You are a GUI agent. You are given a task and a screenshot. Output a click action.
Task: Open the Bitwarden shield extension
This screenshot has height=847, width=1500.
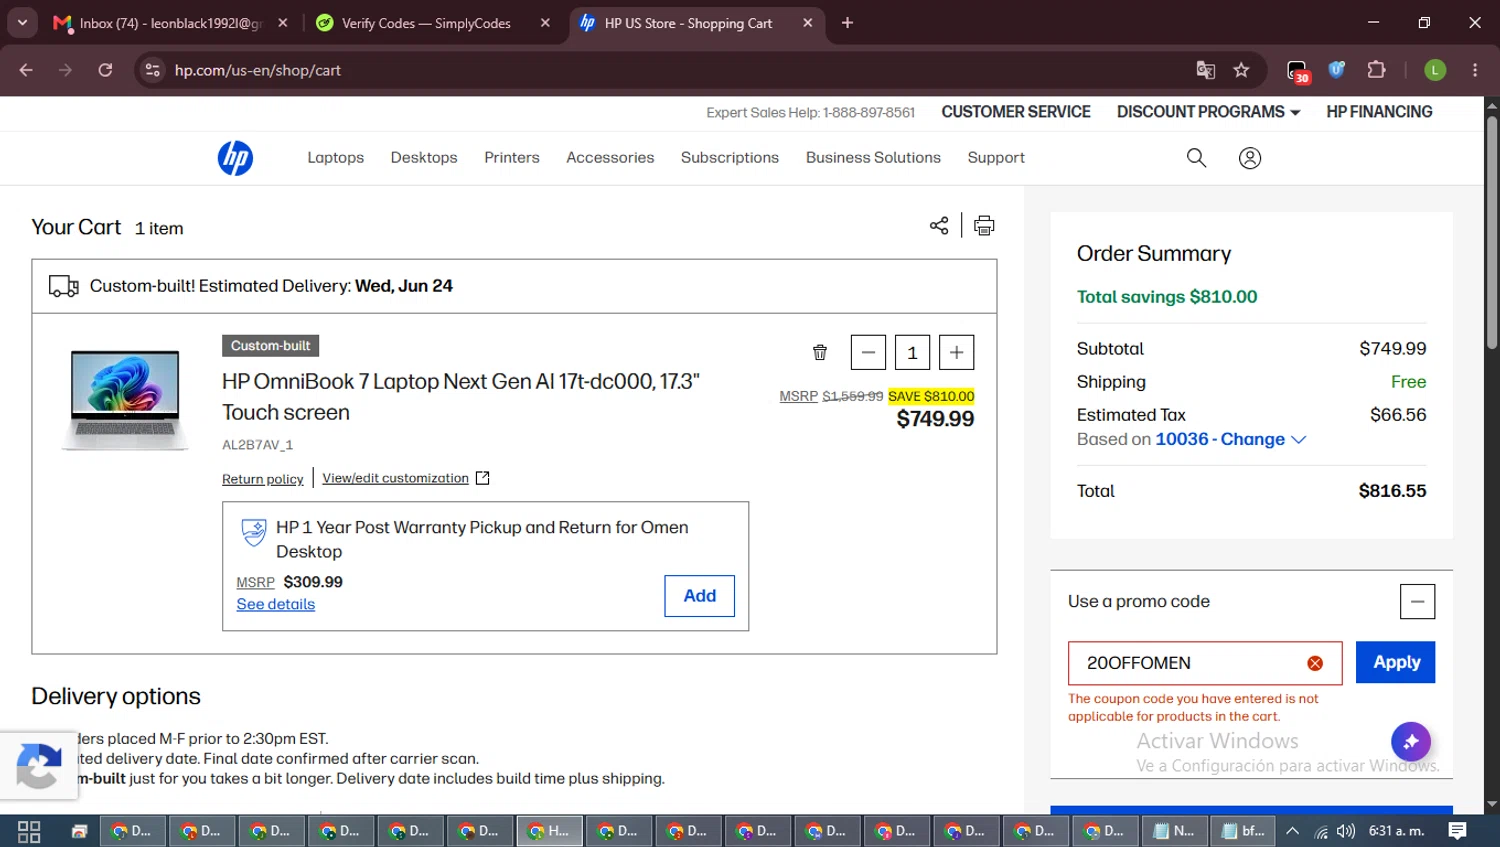click(x=1337, y=70)
